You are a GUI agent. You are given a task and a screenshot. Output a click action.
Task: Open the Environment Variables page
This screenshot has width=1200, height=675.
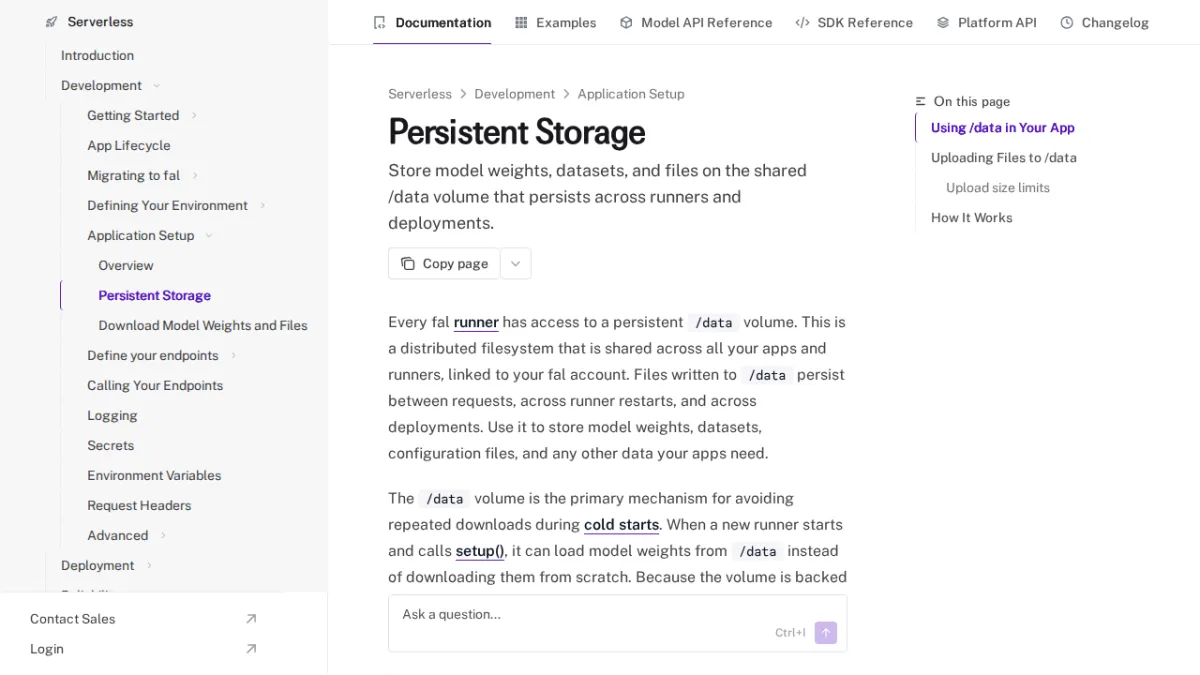[154, 476]
